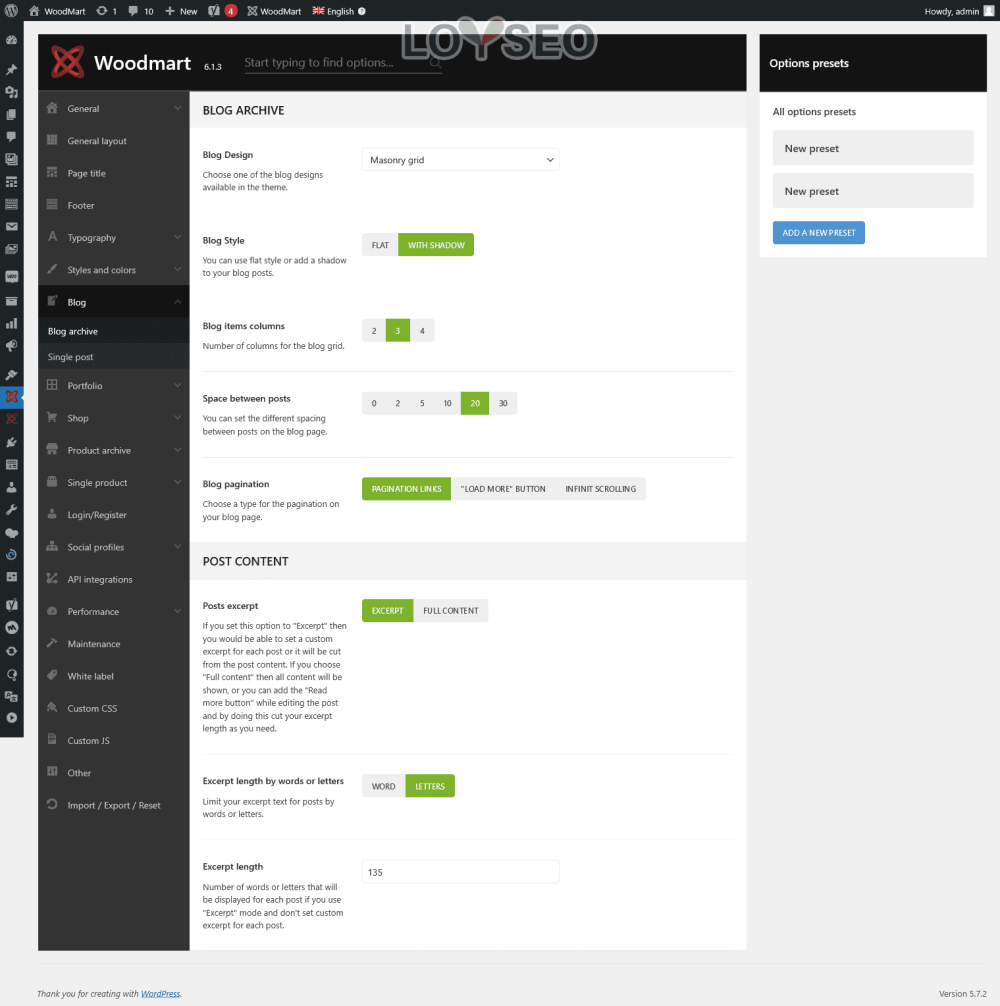Screen dimensions: 1000x1006
Task: Expand the Shop section
Action: pyautogui.click(x=114, y=418)
